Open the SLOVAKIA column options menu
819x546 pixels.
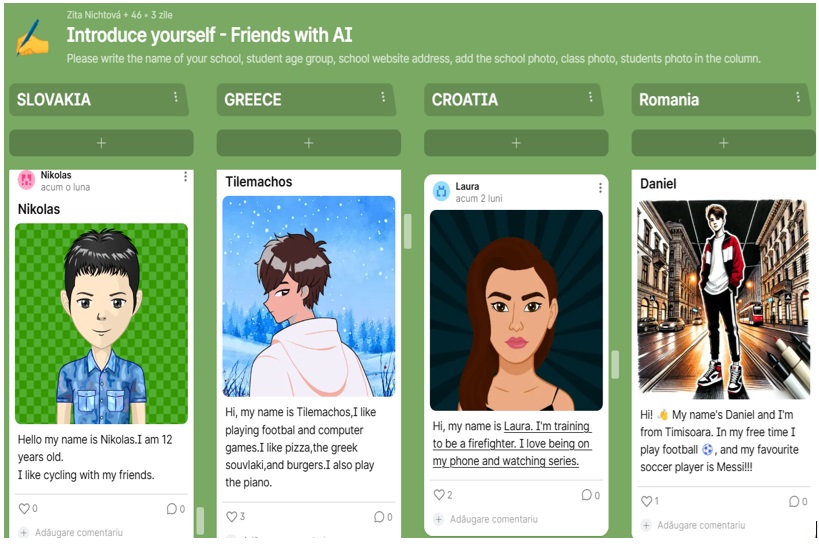point(176,97)
